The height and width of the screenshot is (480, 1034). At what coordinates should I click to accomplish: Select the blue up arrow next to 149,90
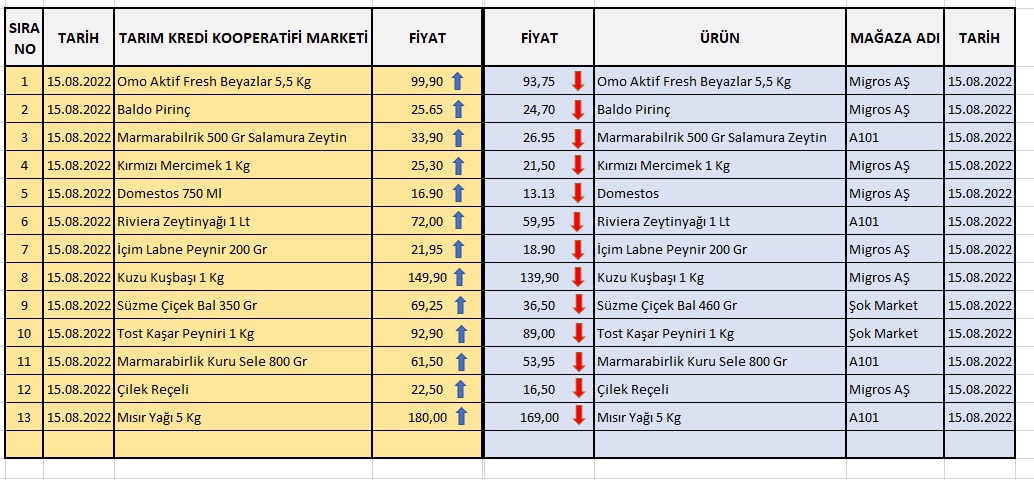coord(458,277)
